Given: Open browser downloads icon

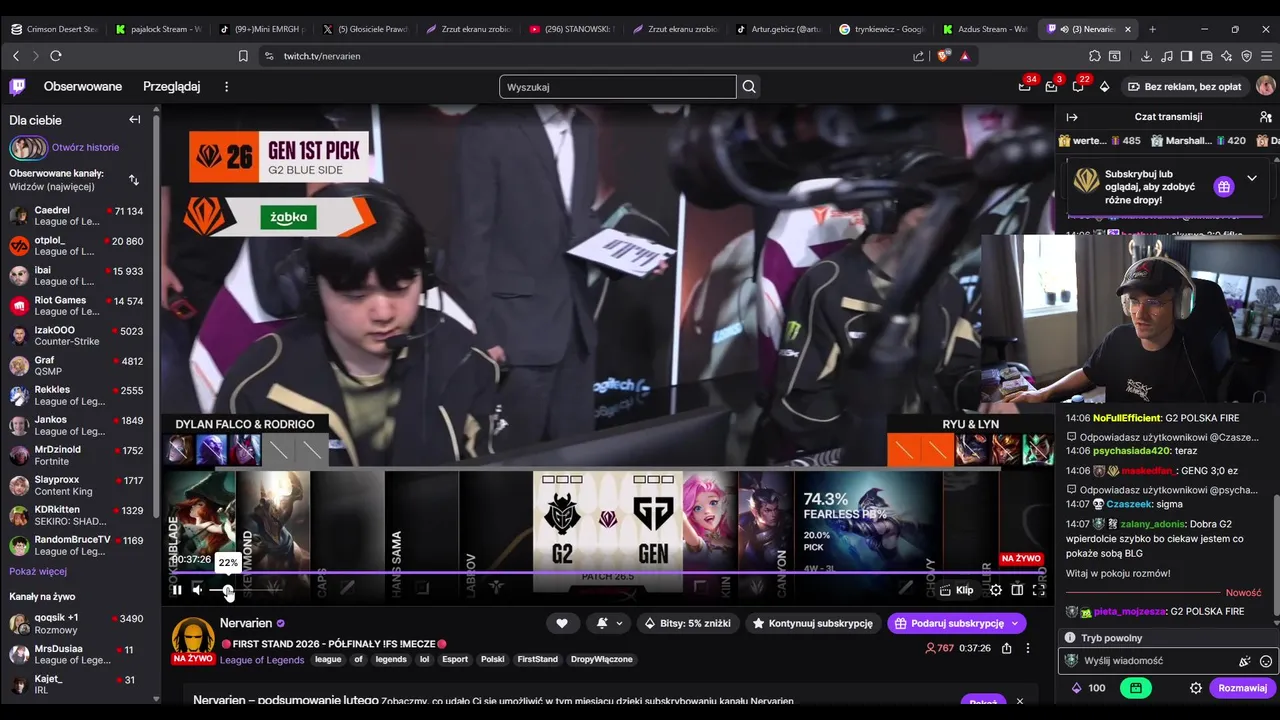Looking at the screenshot, I should (1146, 56).
